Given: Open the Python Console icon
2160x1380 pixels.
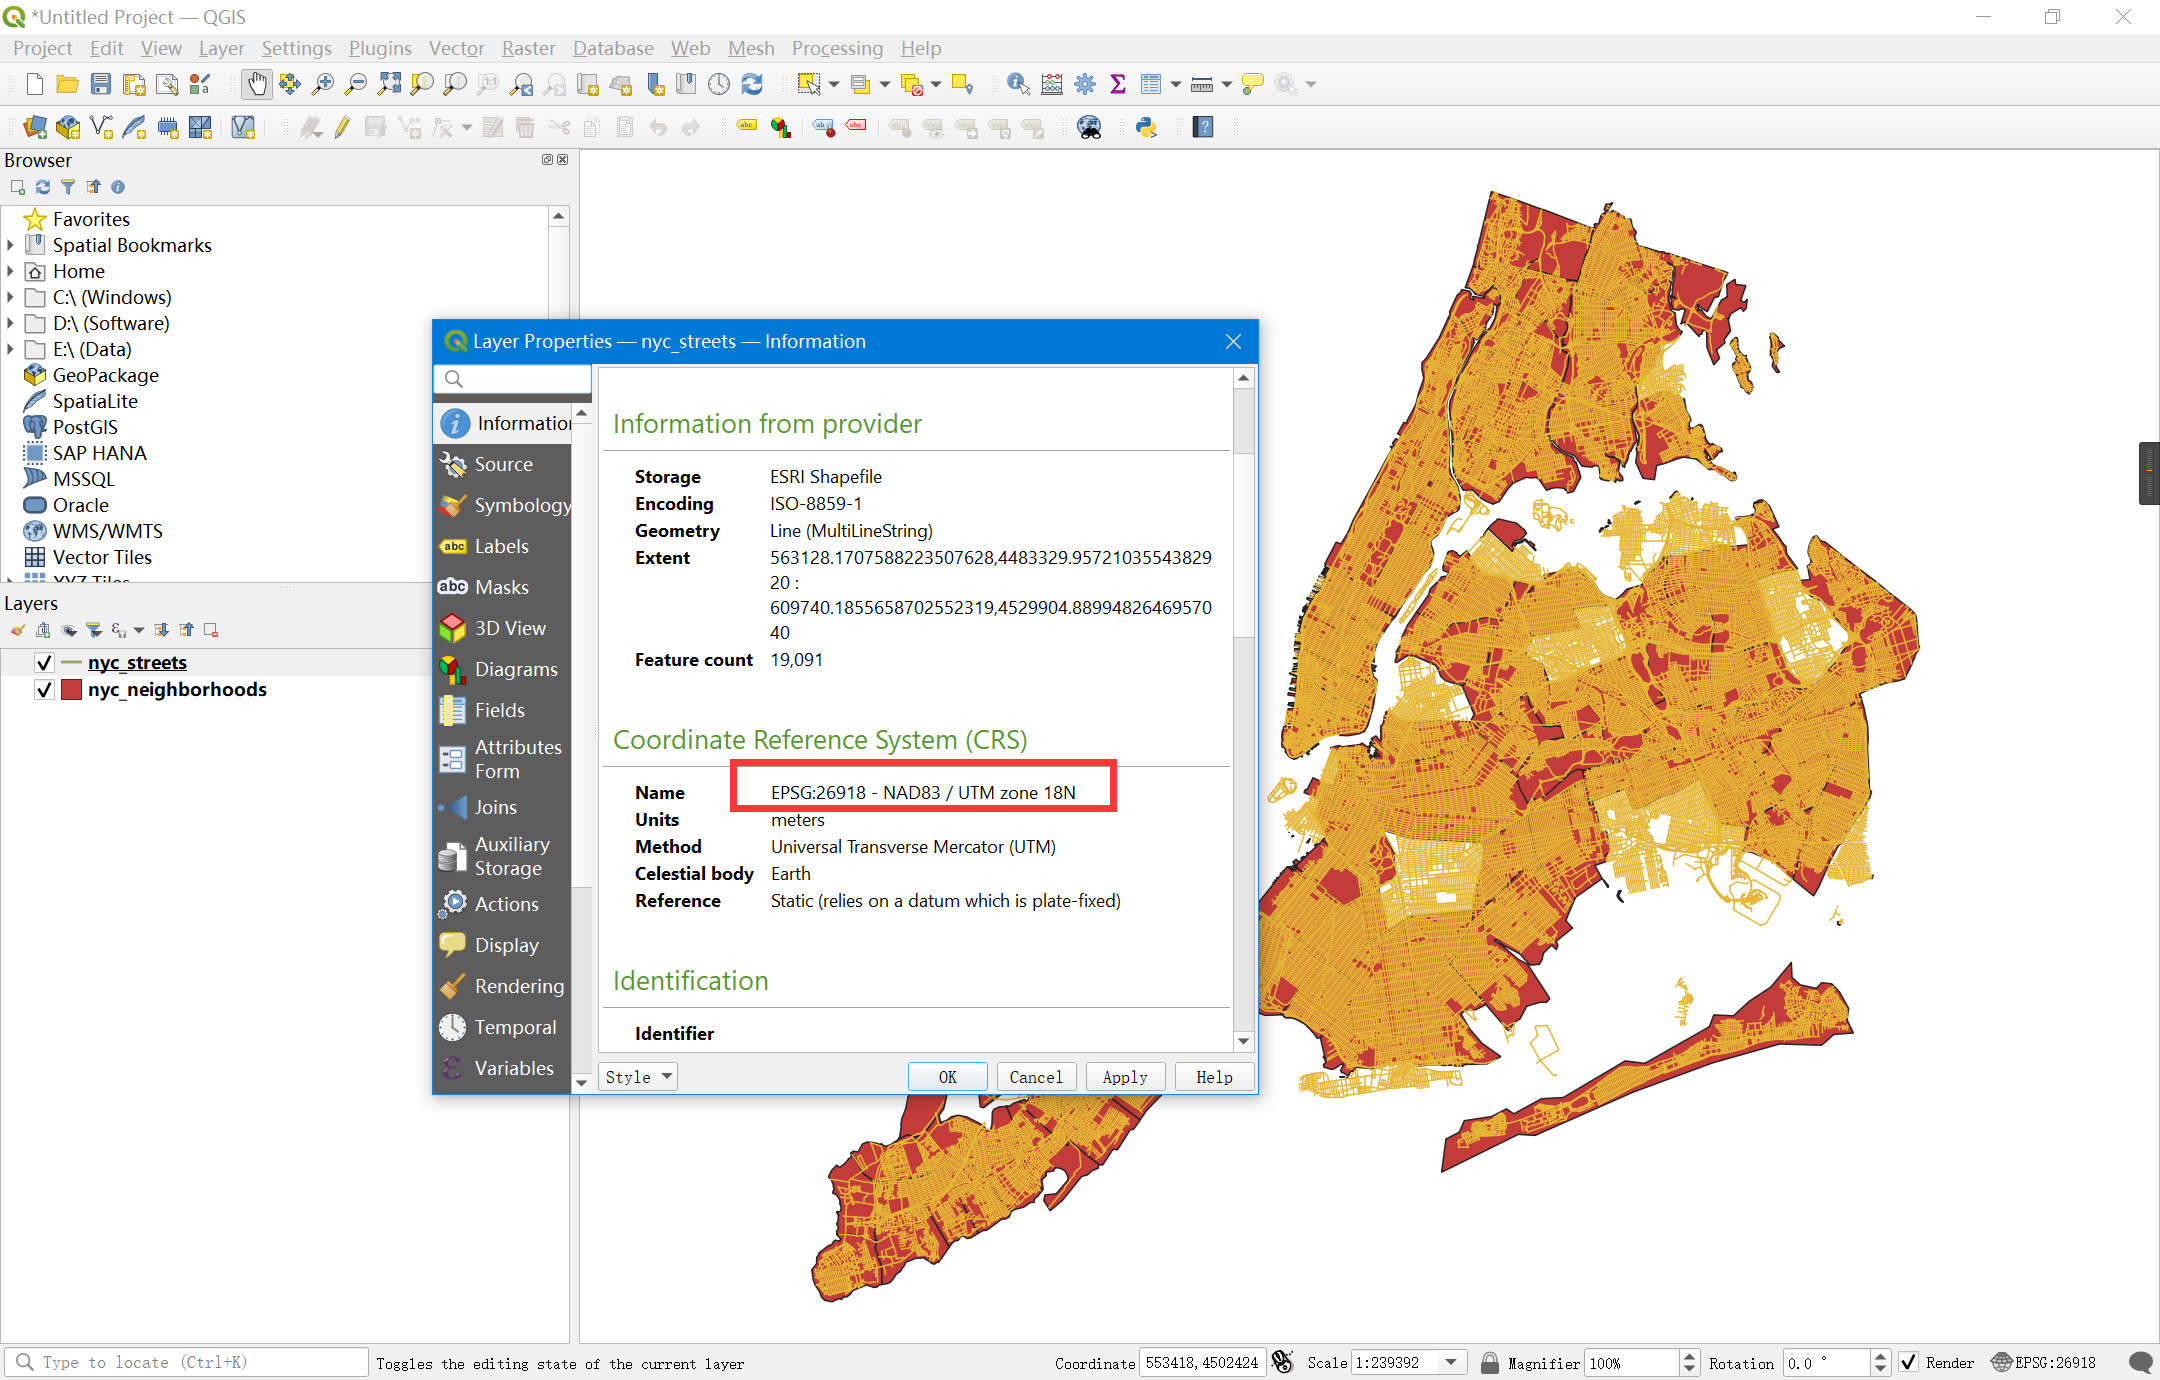Looking at the screenshot, I should coord(1146,127).
